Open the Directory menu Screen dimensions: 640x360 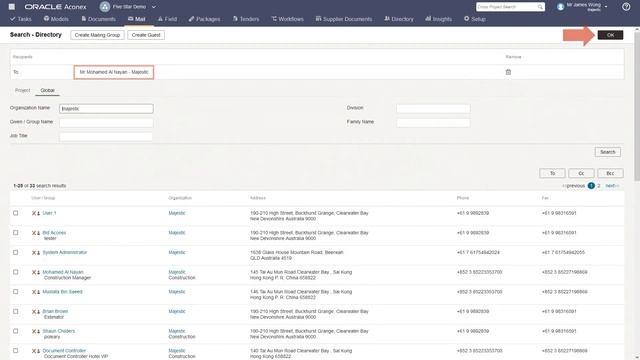click(399, 19)
